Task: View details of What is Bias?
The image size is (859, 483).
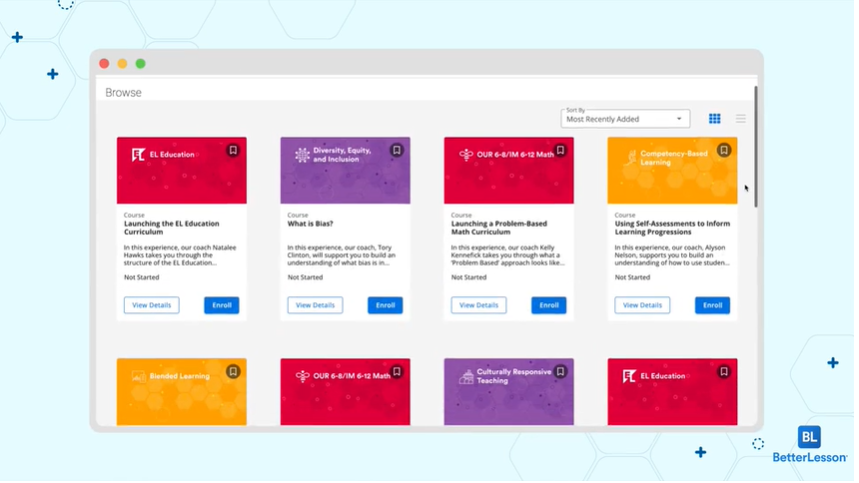Action: tap(317, 307)
